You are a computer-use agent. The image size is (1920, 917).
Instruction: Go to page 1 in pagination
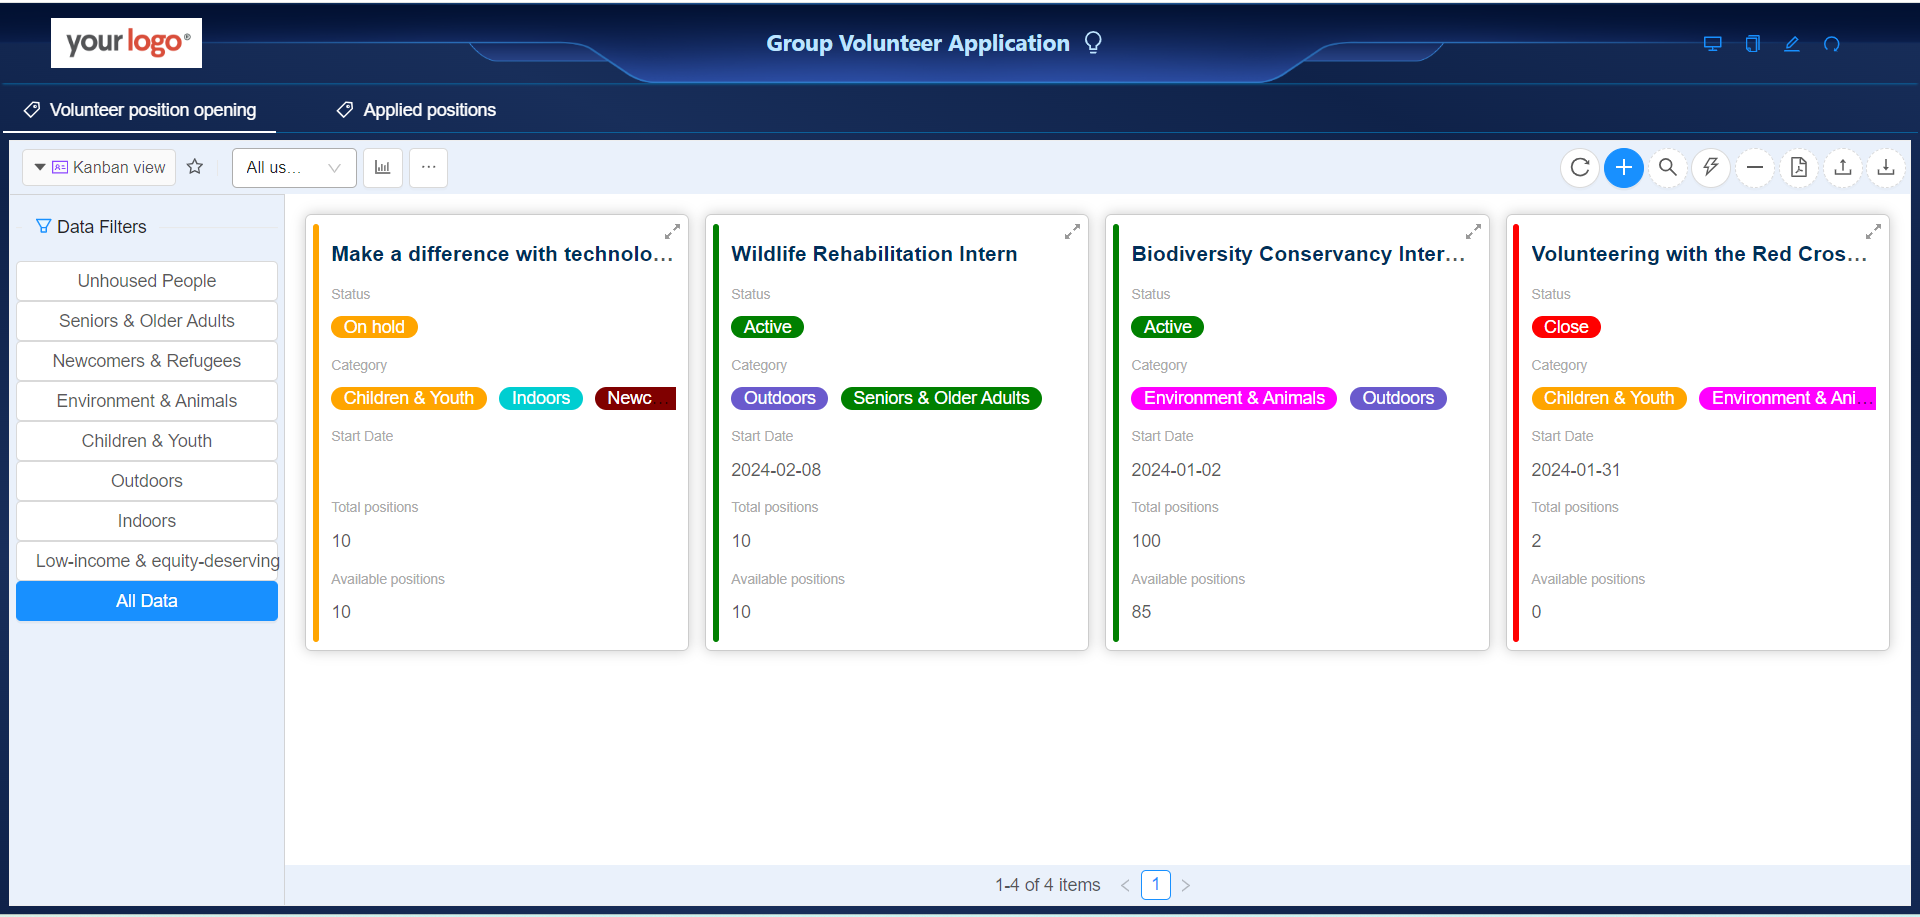tap(1155, 885)
